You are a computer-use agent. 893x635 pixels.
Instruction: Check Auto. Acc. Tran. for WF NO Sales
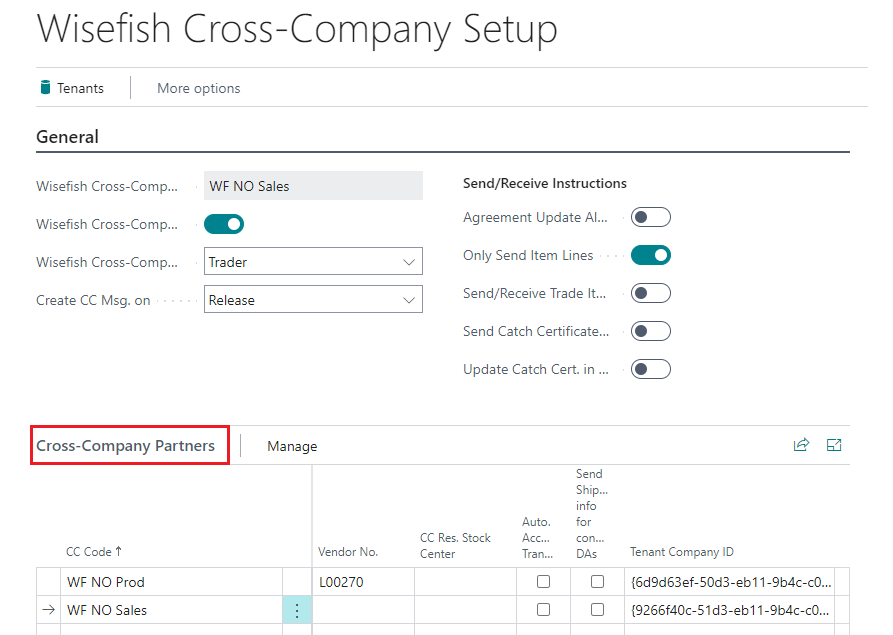click(543, 609)
